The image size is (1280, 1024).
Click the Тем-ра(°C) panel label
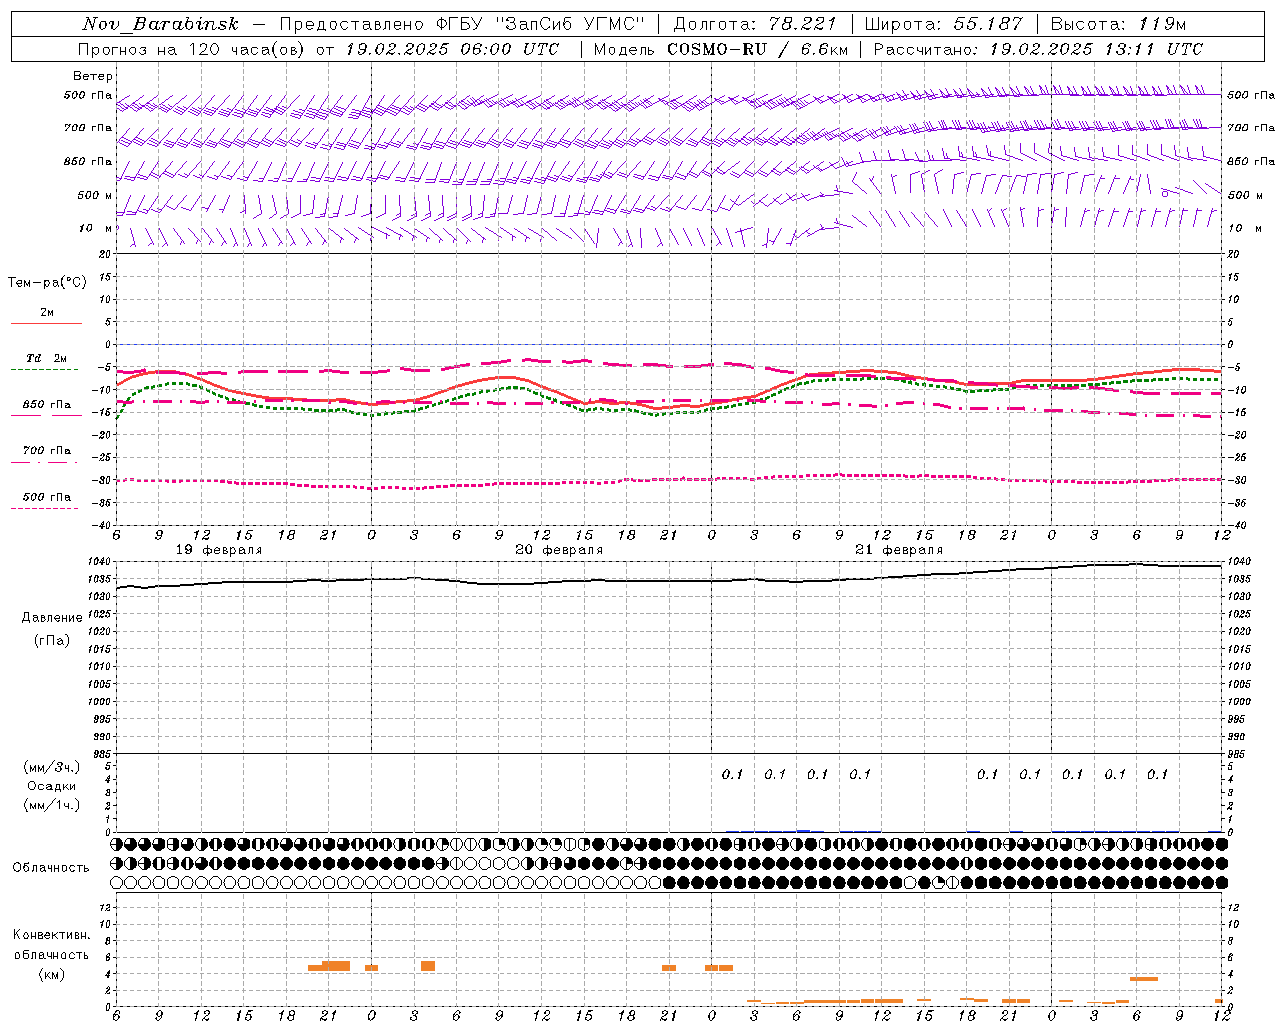(x=47, y=283)
